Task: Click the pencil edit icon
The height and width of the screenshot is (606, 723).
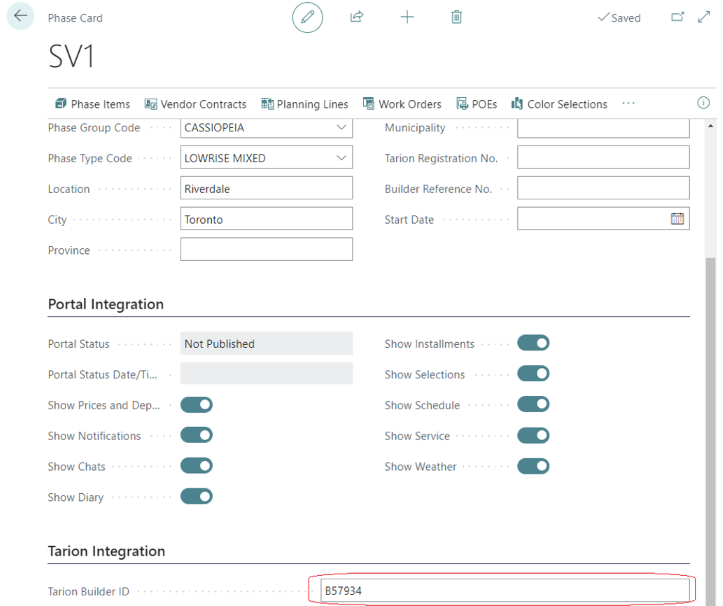Action: tap(307, 17)
